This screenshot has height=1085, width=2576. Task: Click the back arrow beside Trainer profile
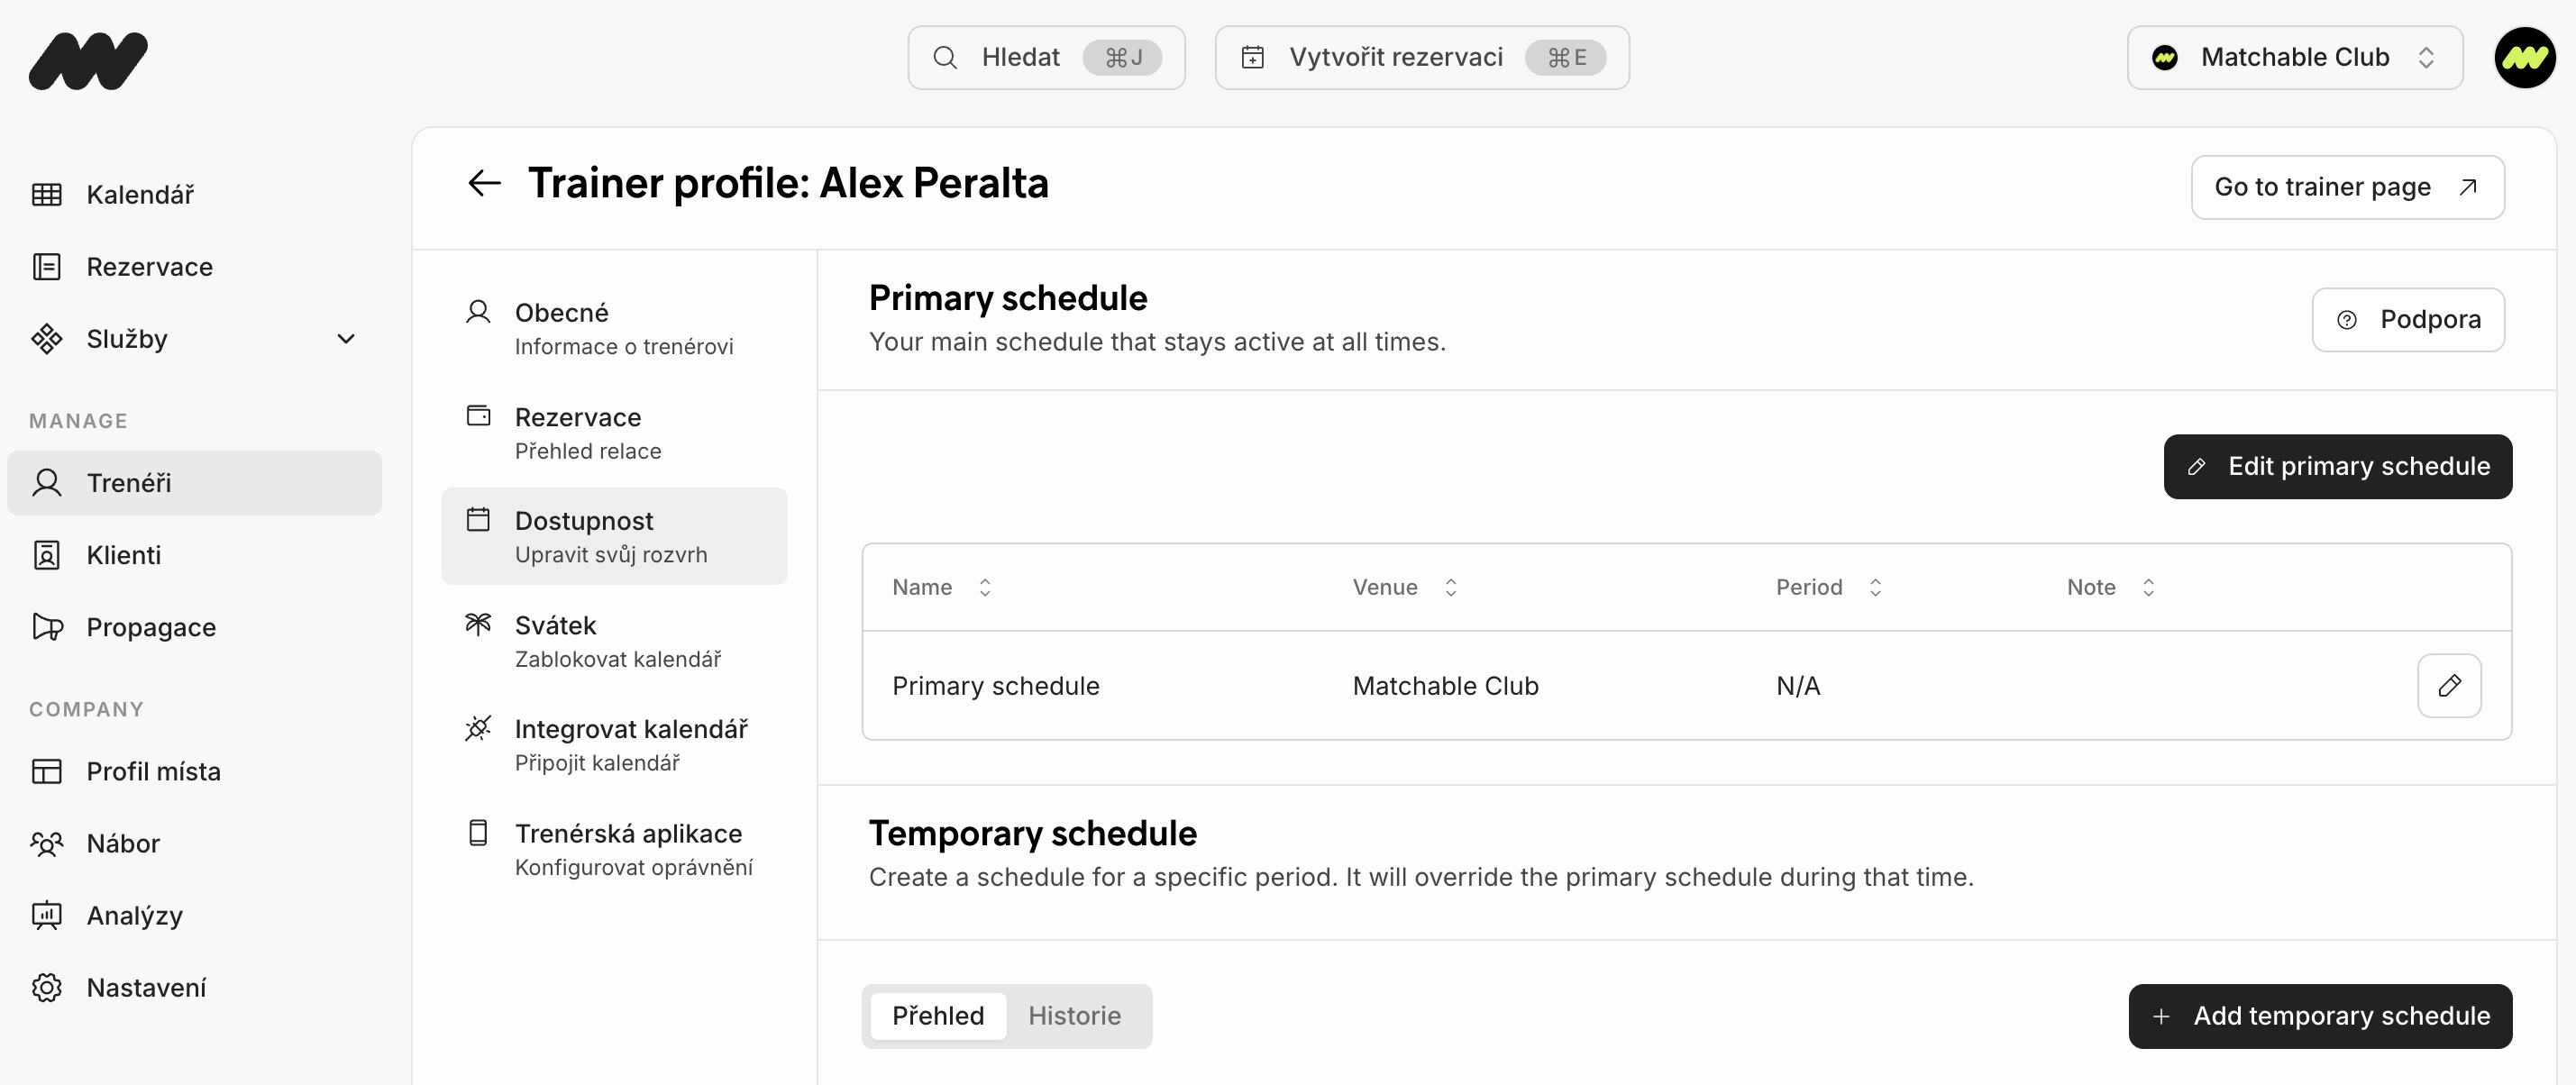tap(484, 184)
